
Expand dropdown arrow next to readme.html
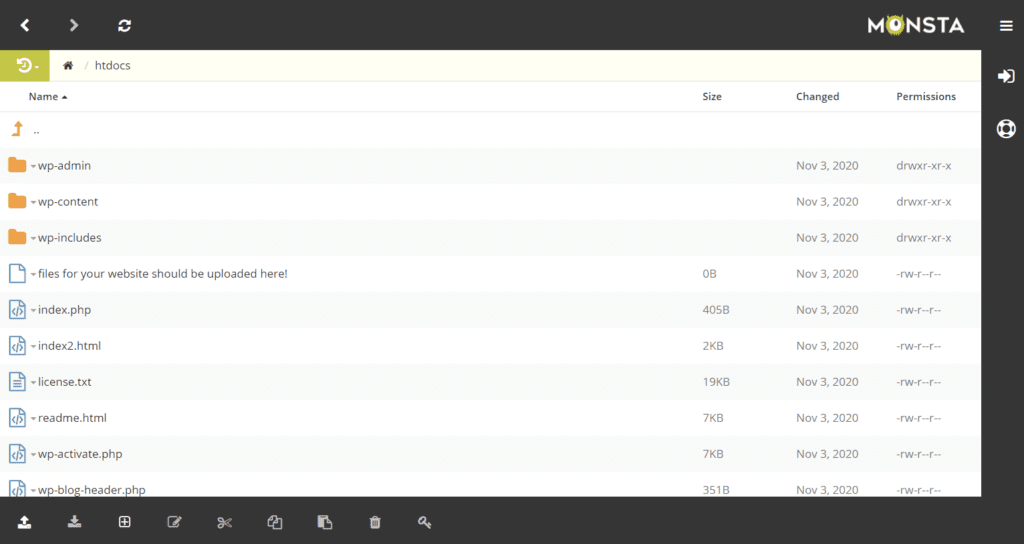(33, 419)
